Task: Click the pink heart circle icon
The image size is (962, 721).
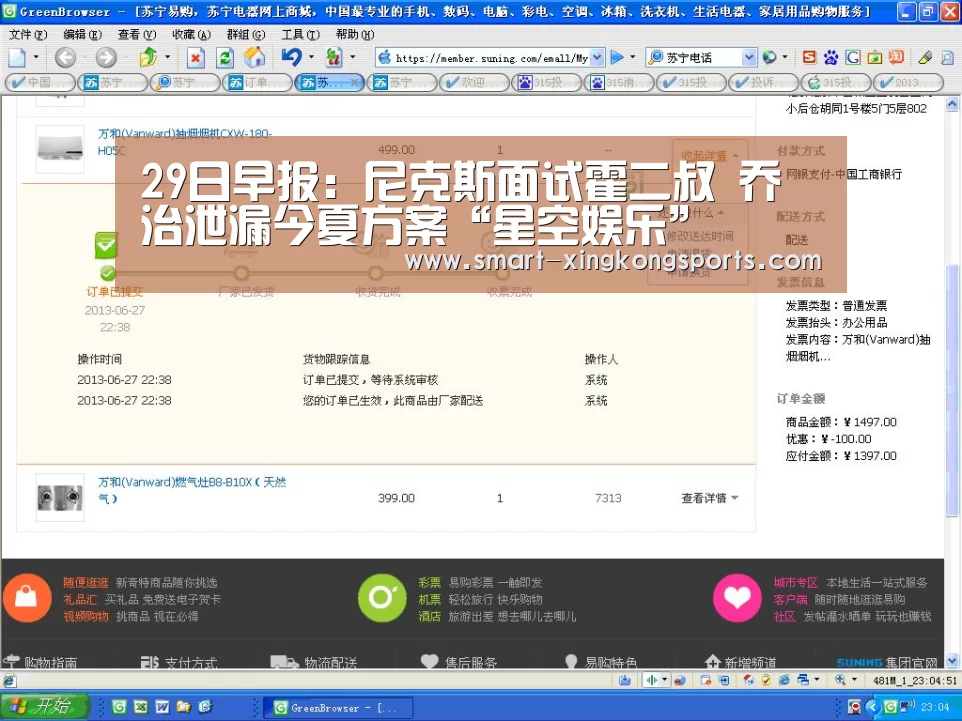Action: coord(737,598)
